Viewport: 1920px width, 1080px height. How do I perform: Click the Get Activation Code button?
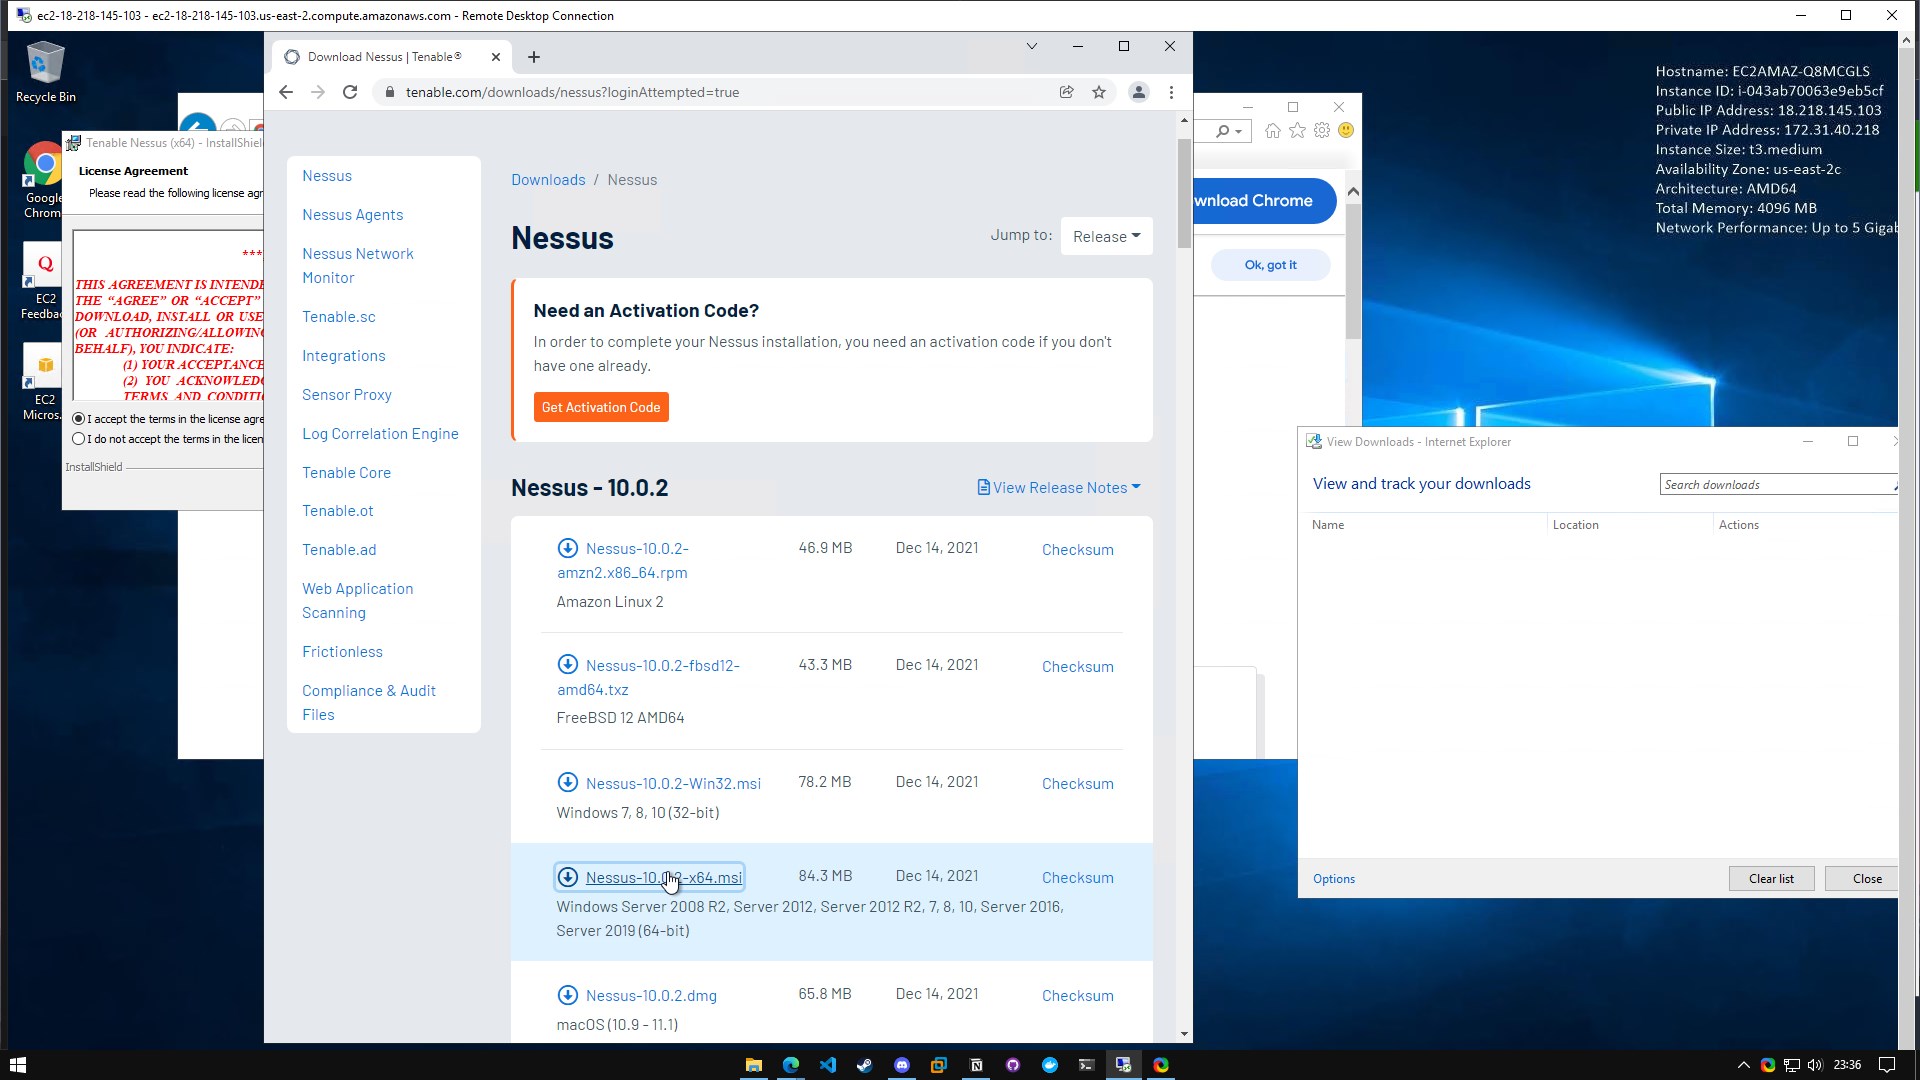601,407
